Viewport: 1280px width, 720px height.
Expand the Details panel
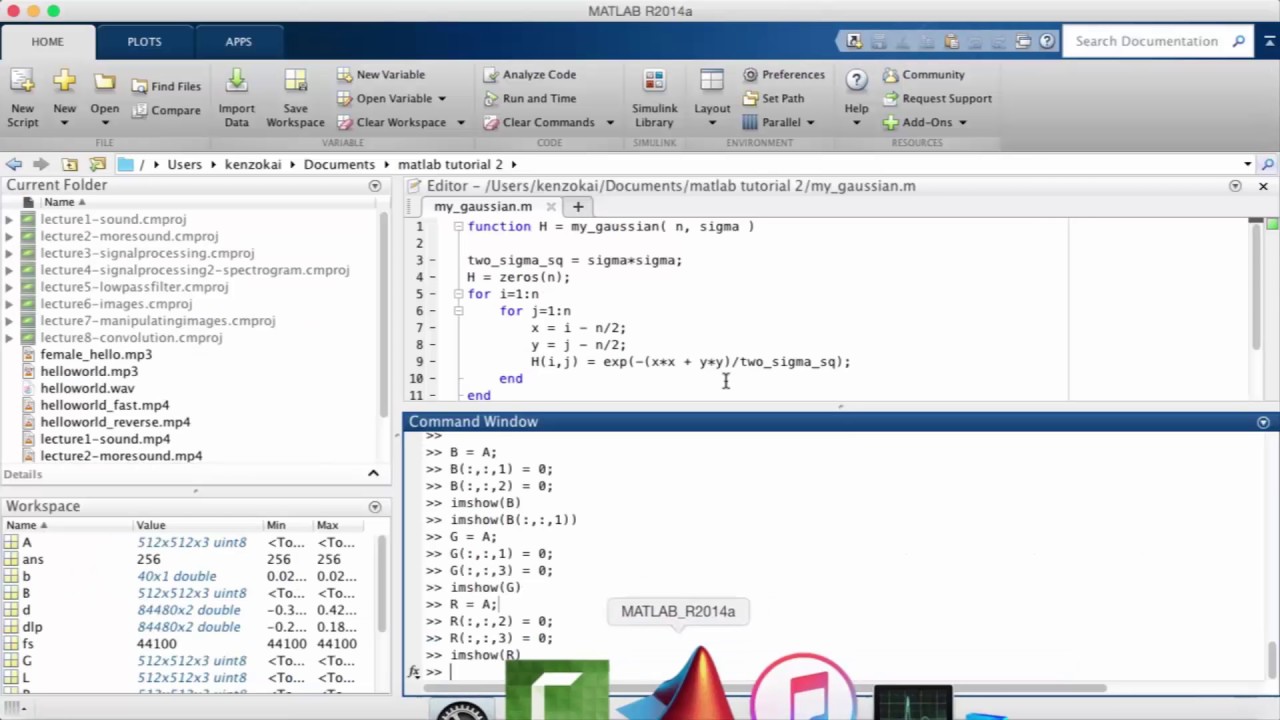pos(373,474)
